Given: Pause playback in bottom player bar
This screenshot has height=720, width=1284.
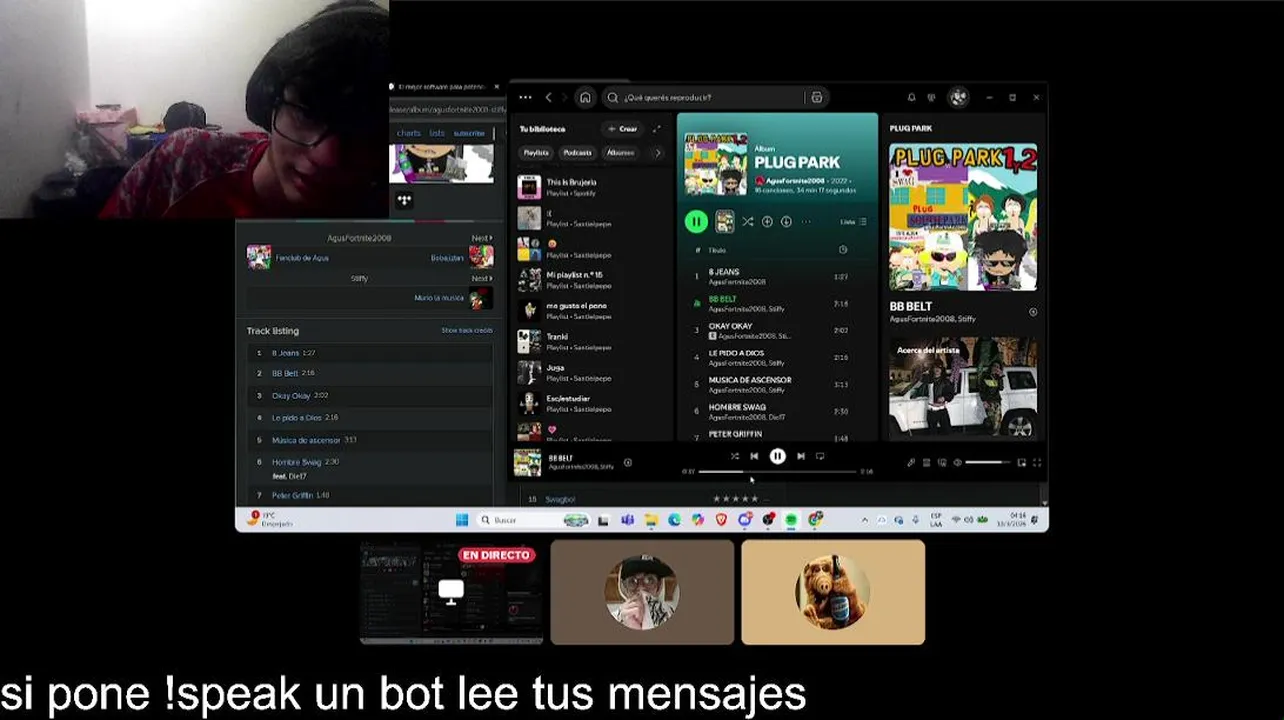Looking at the screenshot, I should point(777,456).
